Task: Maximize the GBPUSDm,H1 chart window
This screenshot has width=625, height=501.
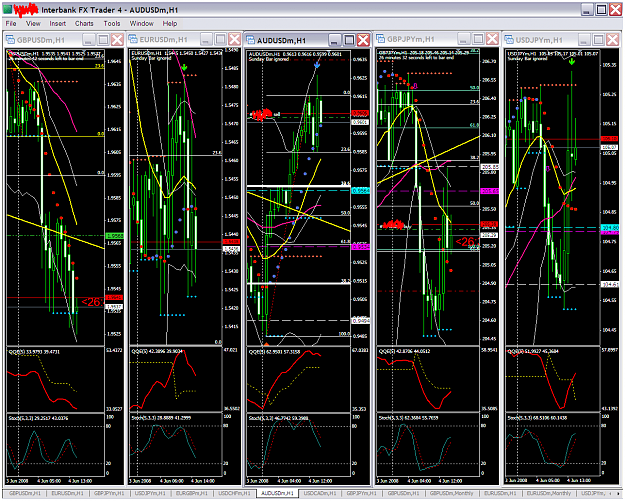Action: [103, 40]
